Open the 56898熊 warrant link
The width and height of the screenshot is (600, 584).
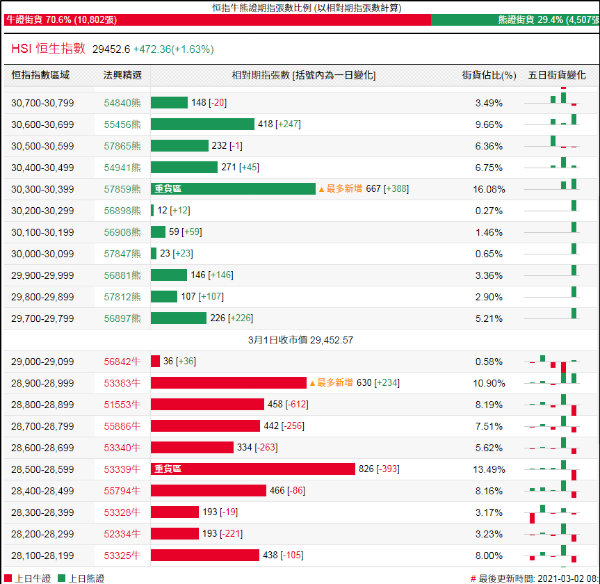(122, 210)
